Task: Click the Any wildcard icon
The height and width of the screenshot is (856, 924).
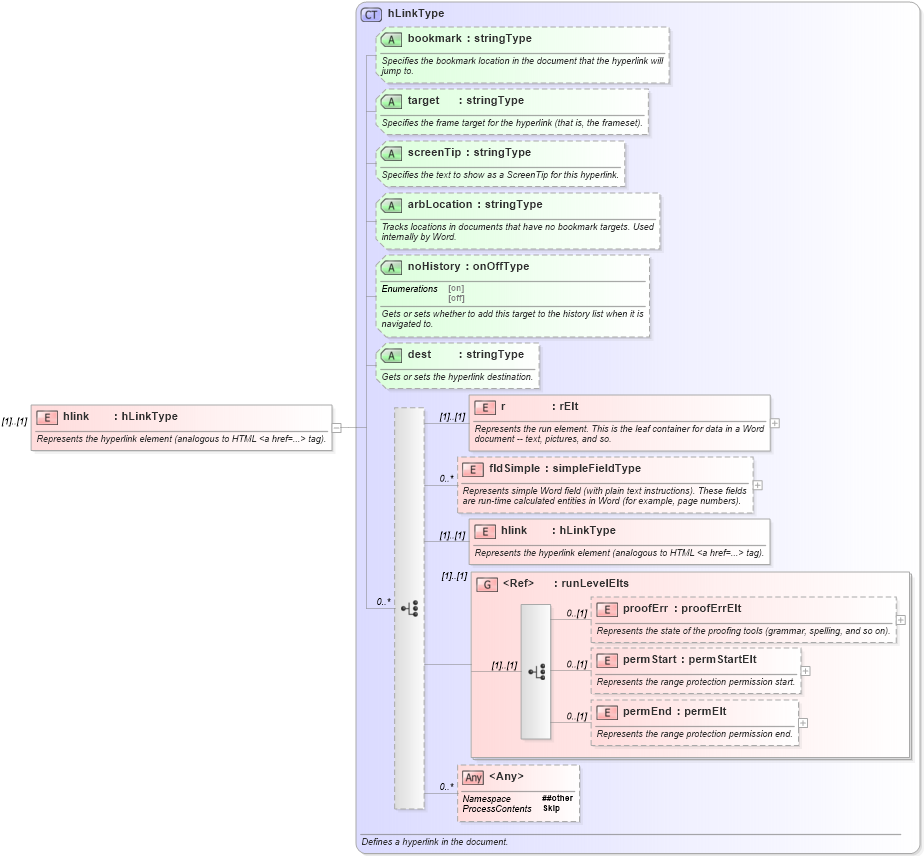Action: [471, 776]
